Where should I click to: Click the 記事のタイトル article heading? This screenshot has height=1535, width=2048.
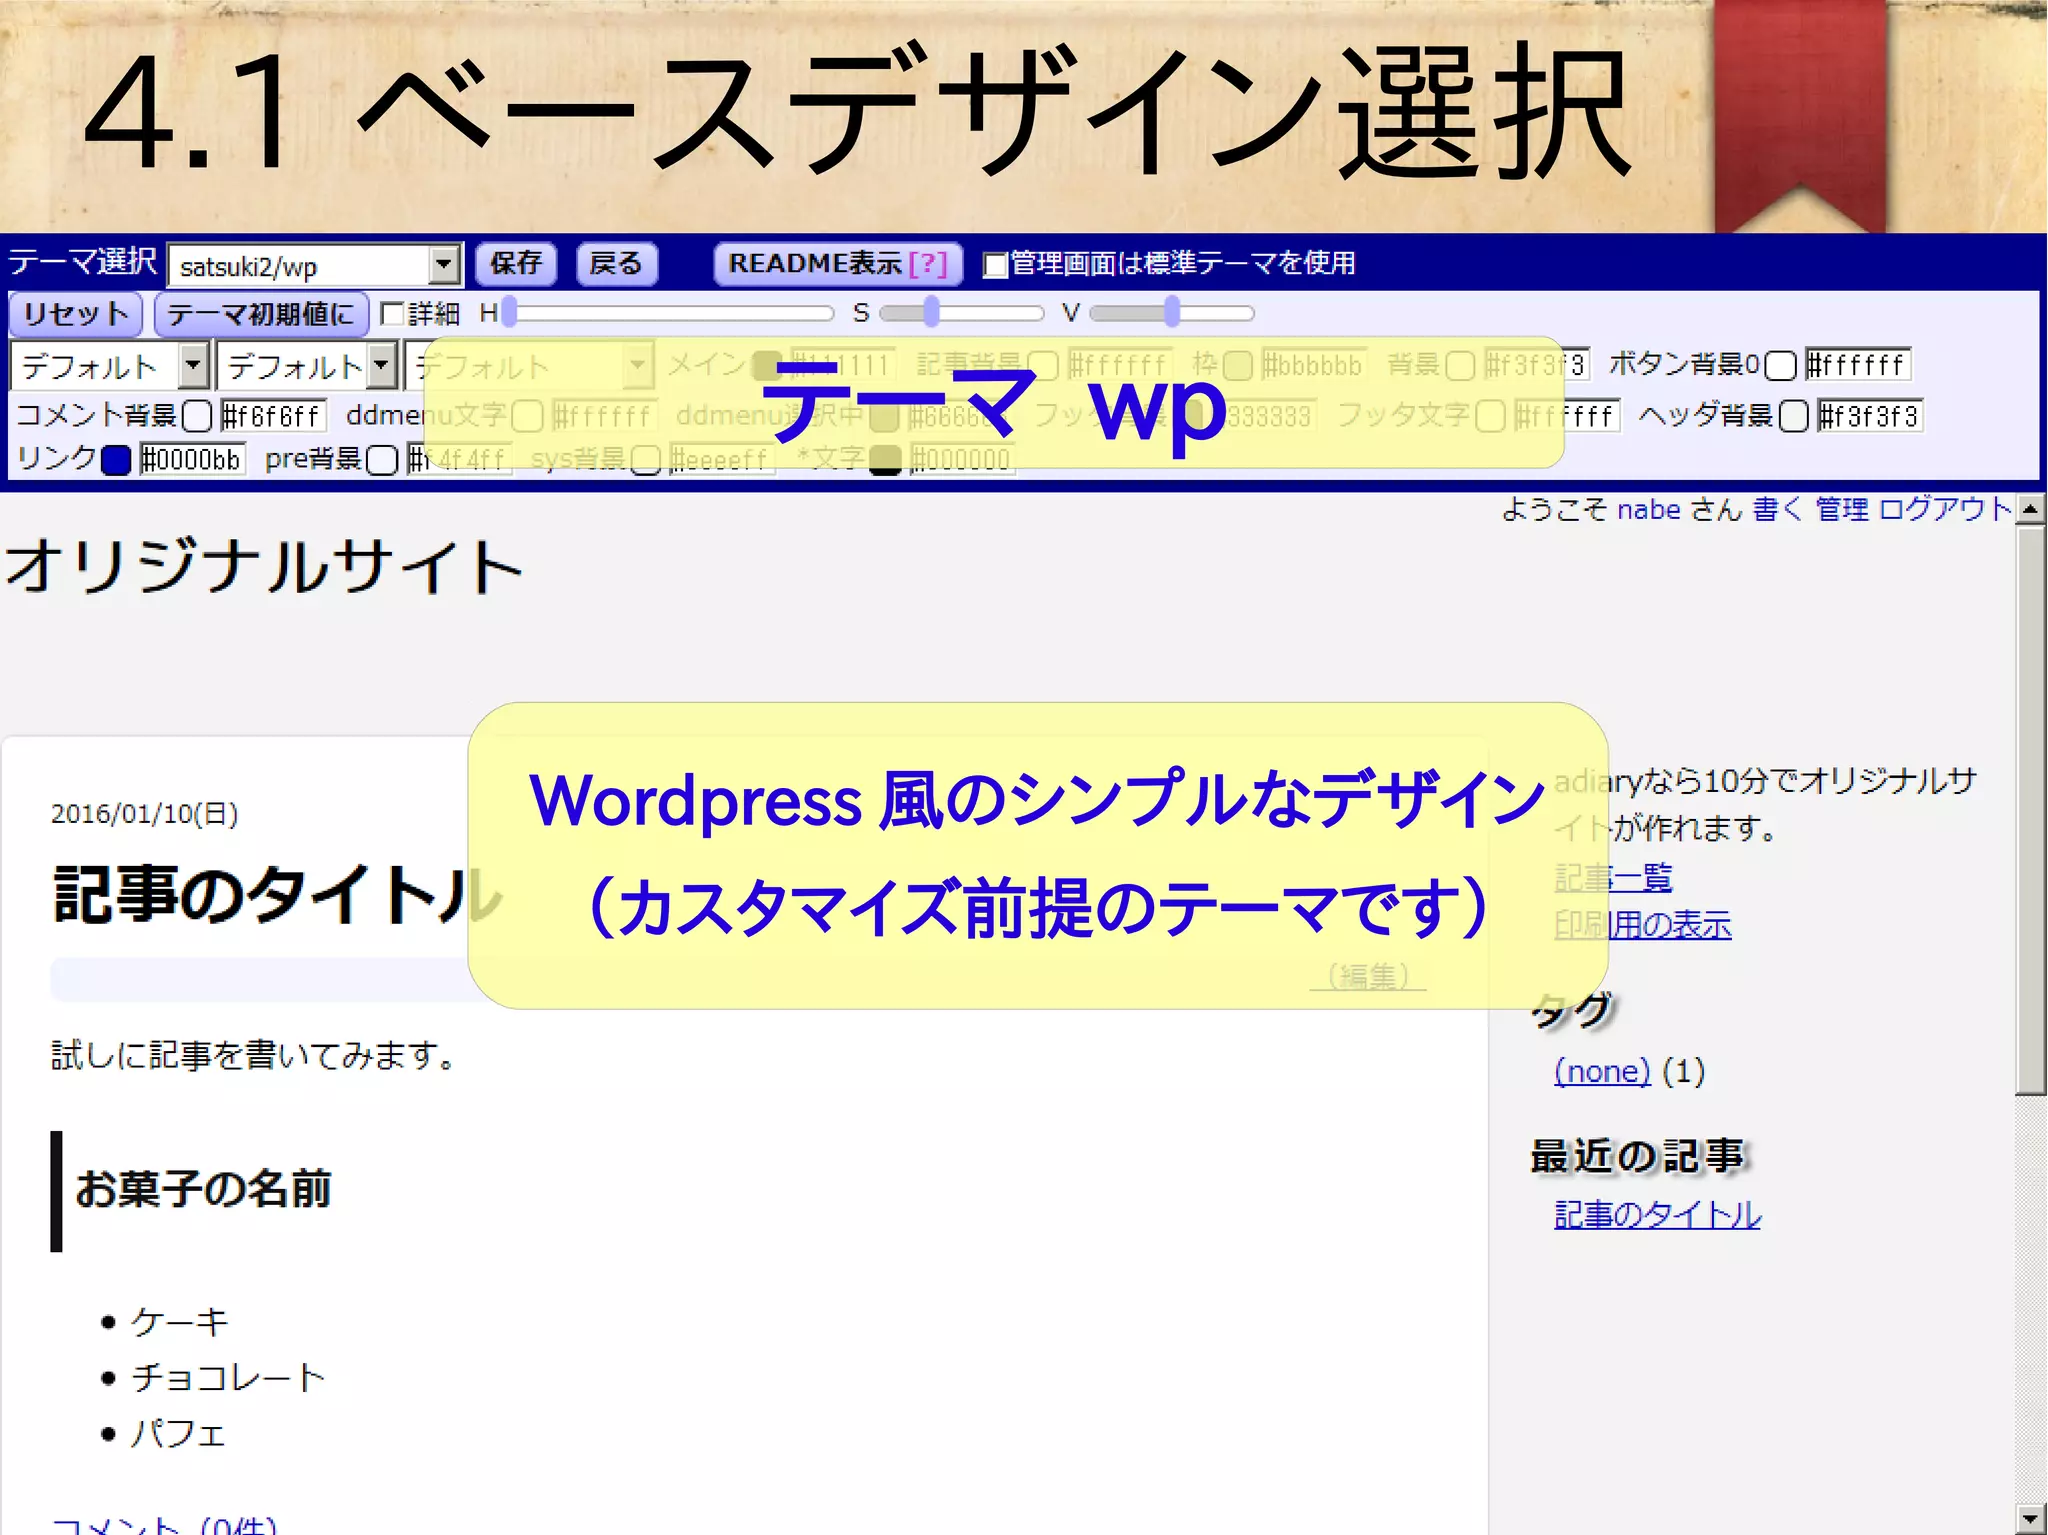278,893
